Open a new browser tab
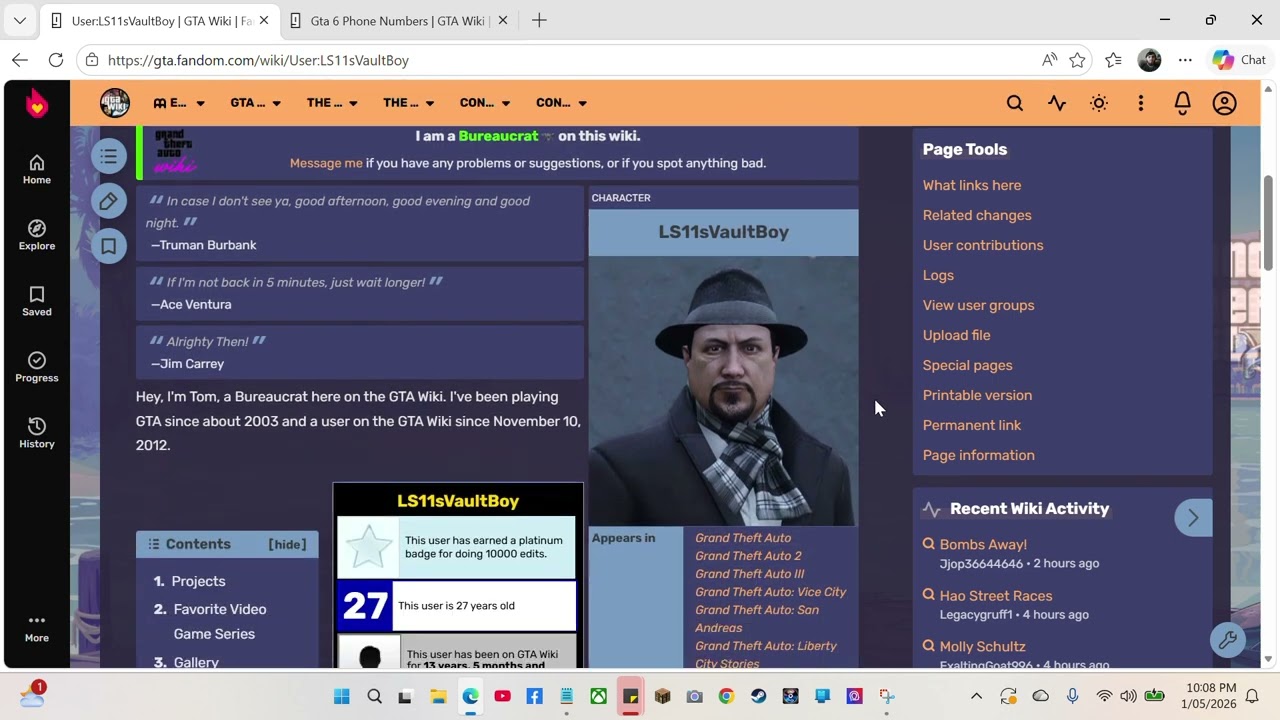The width and height of the screenshot is (1280, 720). coord(539,20)
